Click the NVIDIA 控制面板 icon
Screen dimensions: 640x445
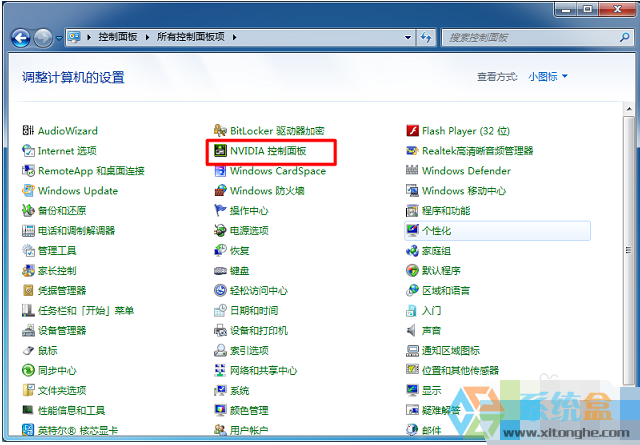coord(220,151)
